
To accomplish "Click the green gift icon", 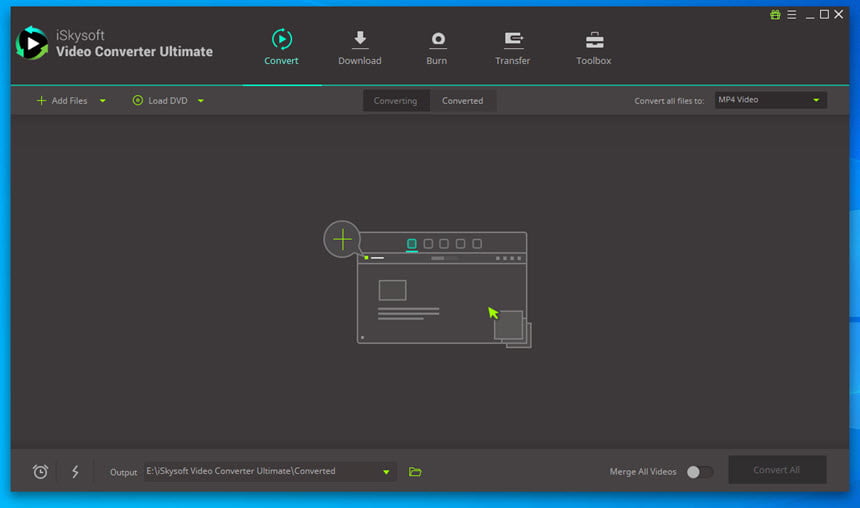I will pos(775,15).
